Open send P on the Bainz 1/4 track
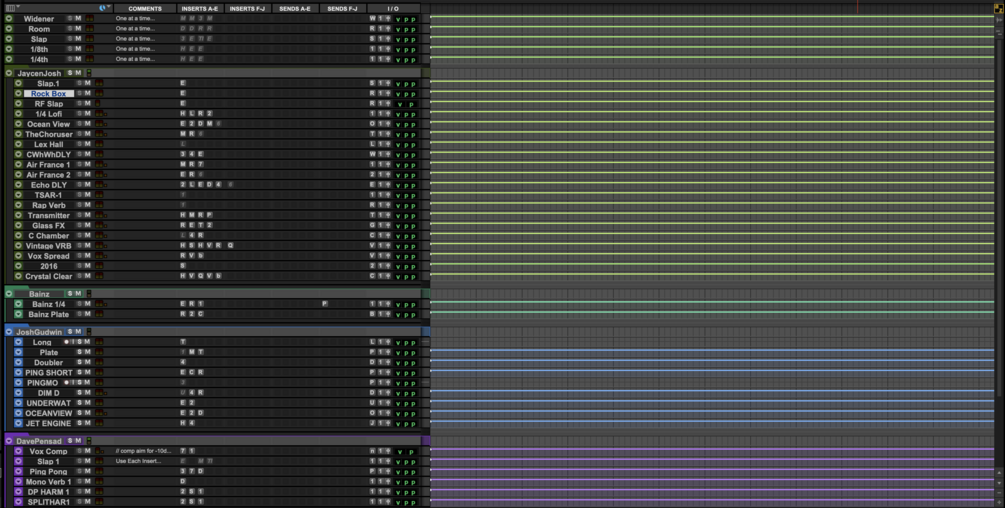1005x508 pixels. [325, 304]
